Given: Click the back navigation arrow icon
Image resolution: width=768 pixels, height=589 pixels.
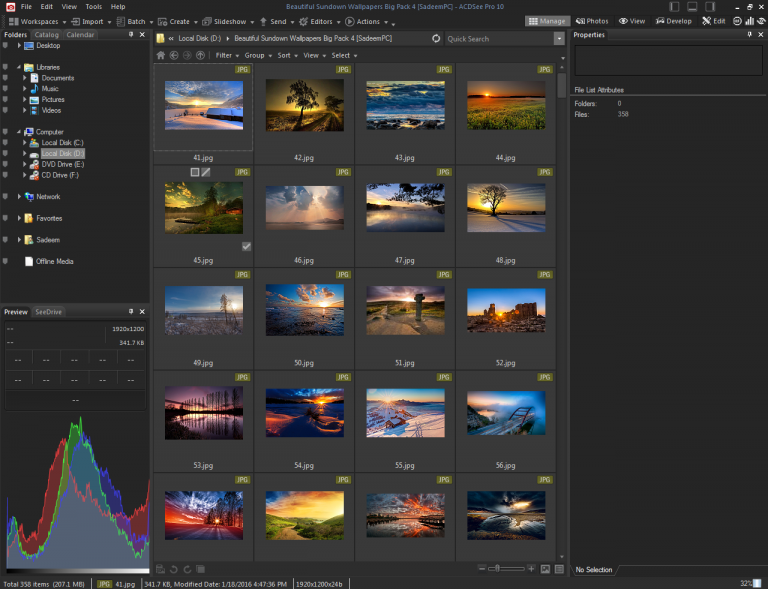Looking at the screenshot, I should pyautogui.click(x=174, y=55).
